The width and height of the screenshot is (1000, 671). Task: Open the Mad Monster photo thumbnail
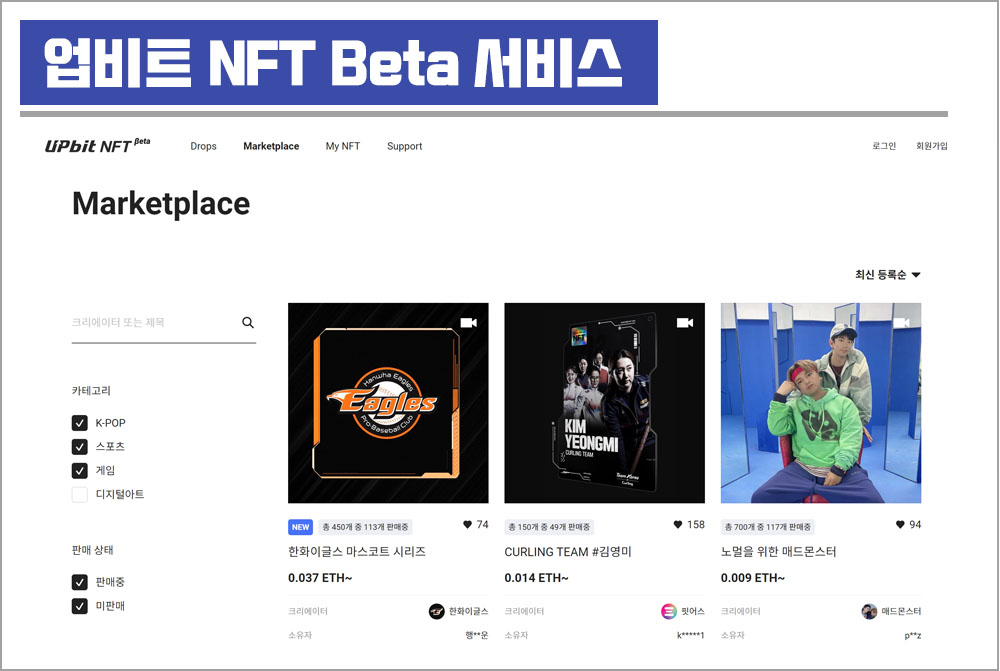click(x=821, y=403)
